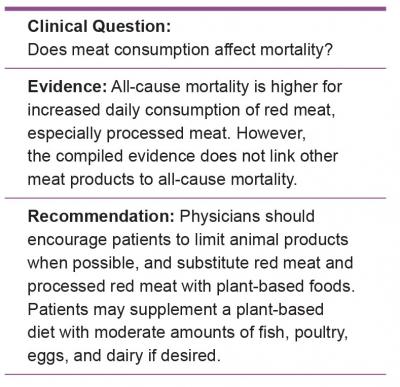Click the line 'Patients may supplement a plant-based'
The image size is (400, 387).
[x=175, y=310]
